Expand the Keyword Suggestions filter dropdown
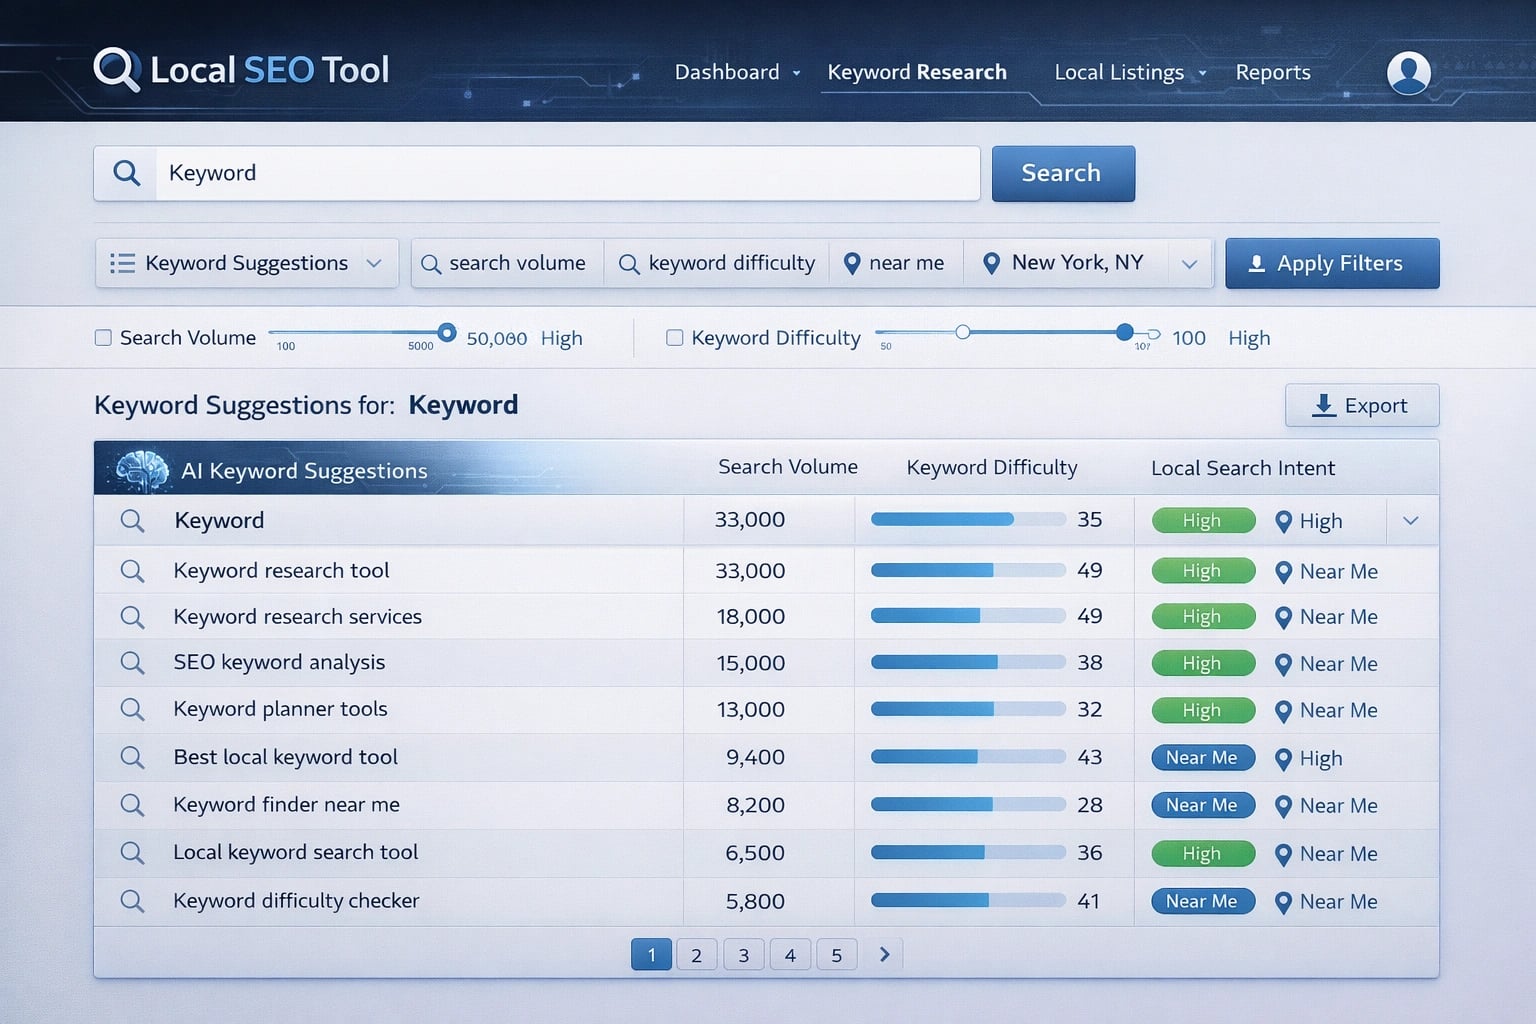The width and height of the screenshot is (1536, 1024). [374, 263]
